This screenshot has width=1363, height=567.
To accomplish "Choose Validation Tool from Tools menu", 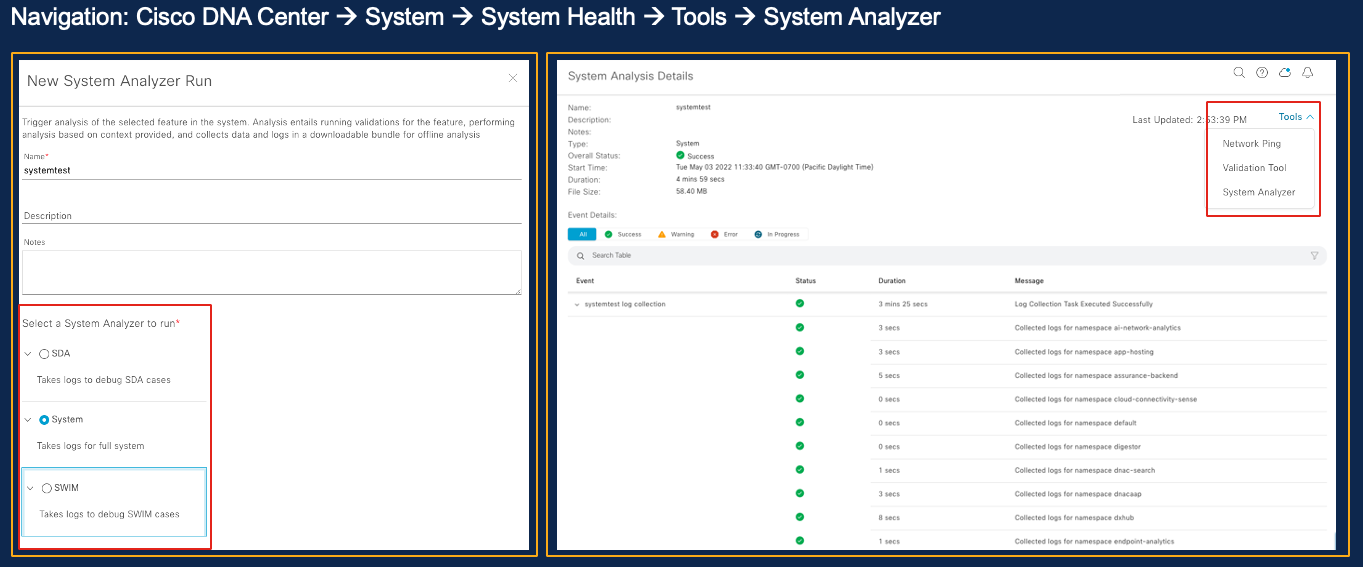I will click(1254, 168).
